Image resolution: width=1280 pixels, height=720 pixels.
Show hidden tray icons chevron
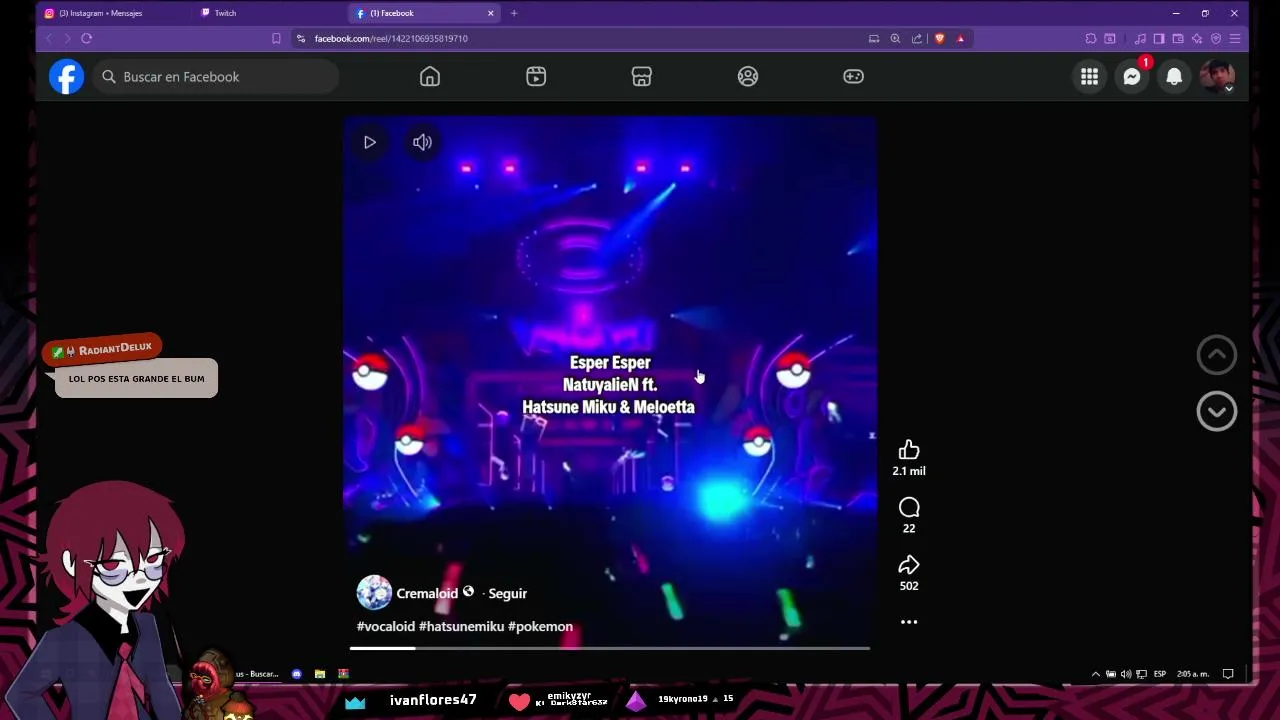(x=1096, y=674)
